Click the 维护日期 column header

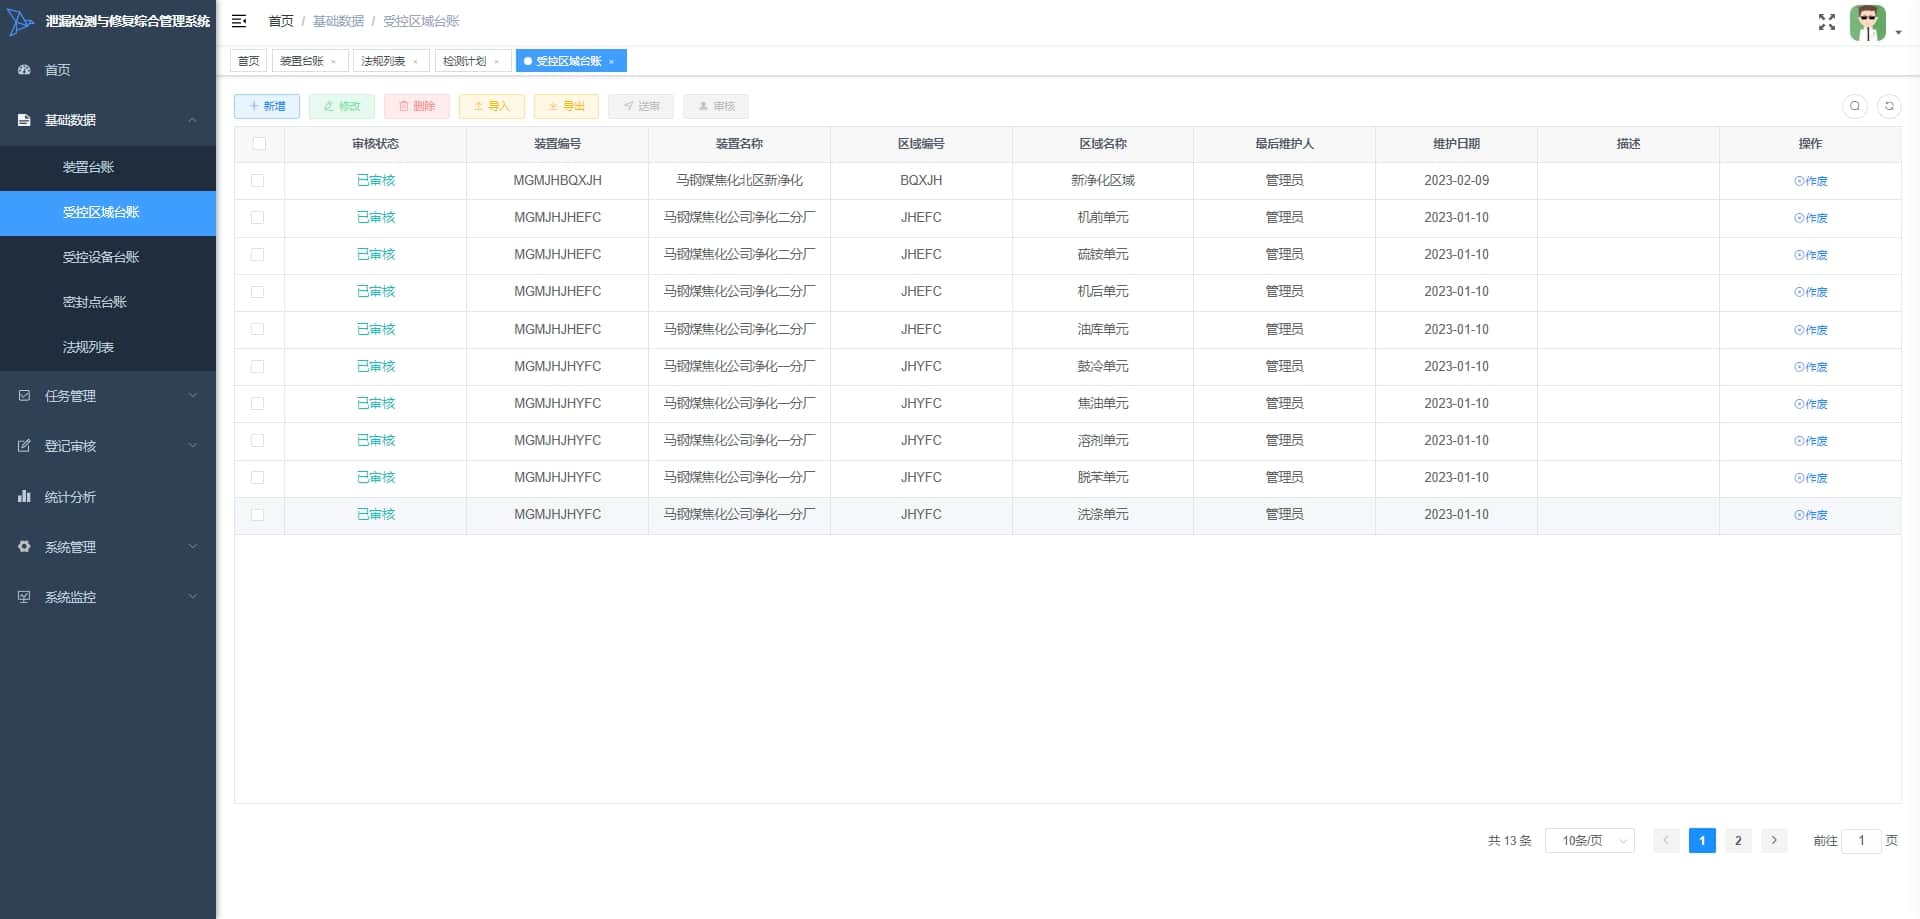point(1456,144)
